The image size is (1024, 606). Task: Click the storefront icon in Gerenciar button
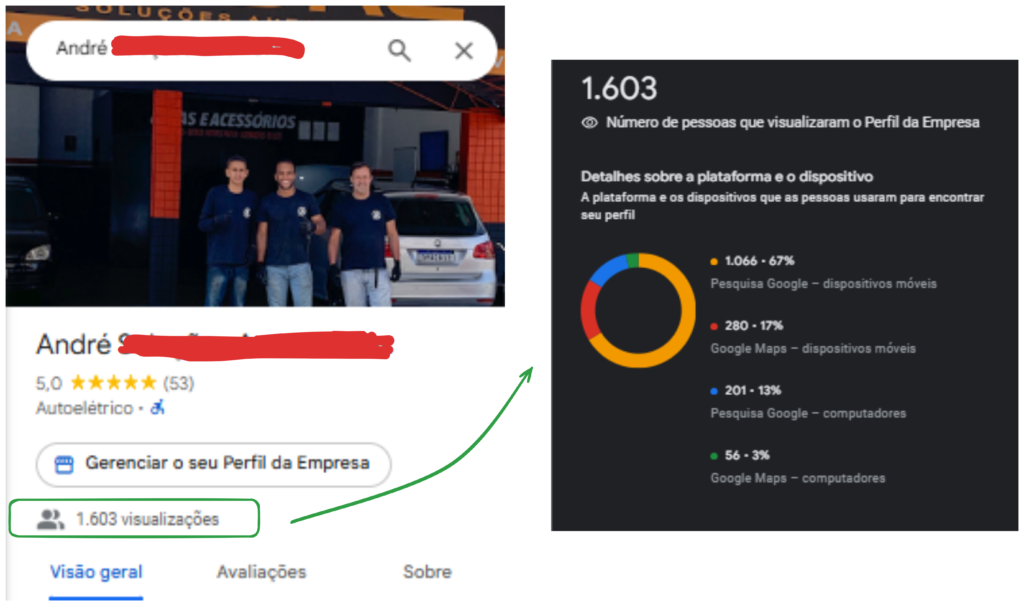64,464
